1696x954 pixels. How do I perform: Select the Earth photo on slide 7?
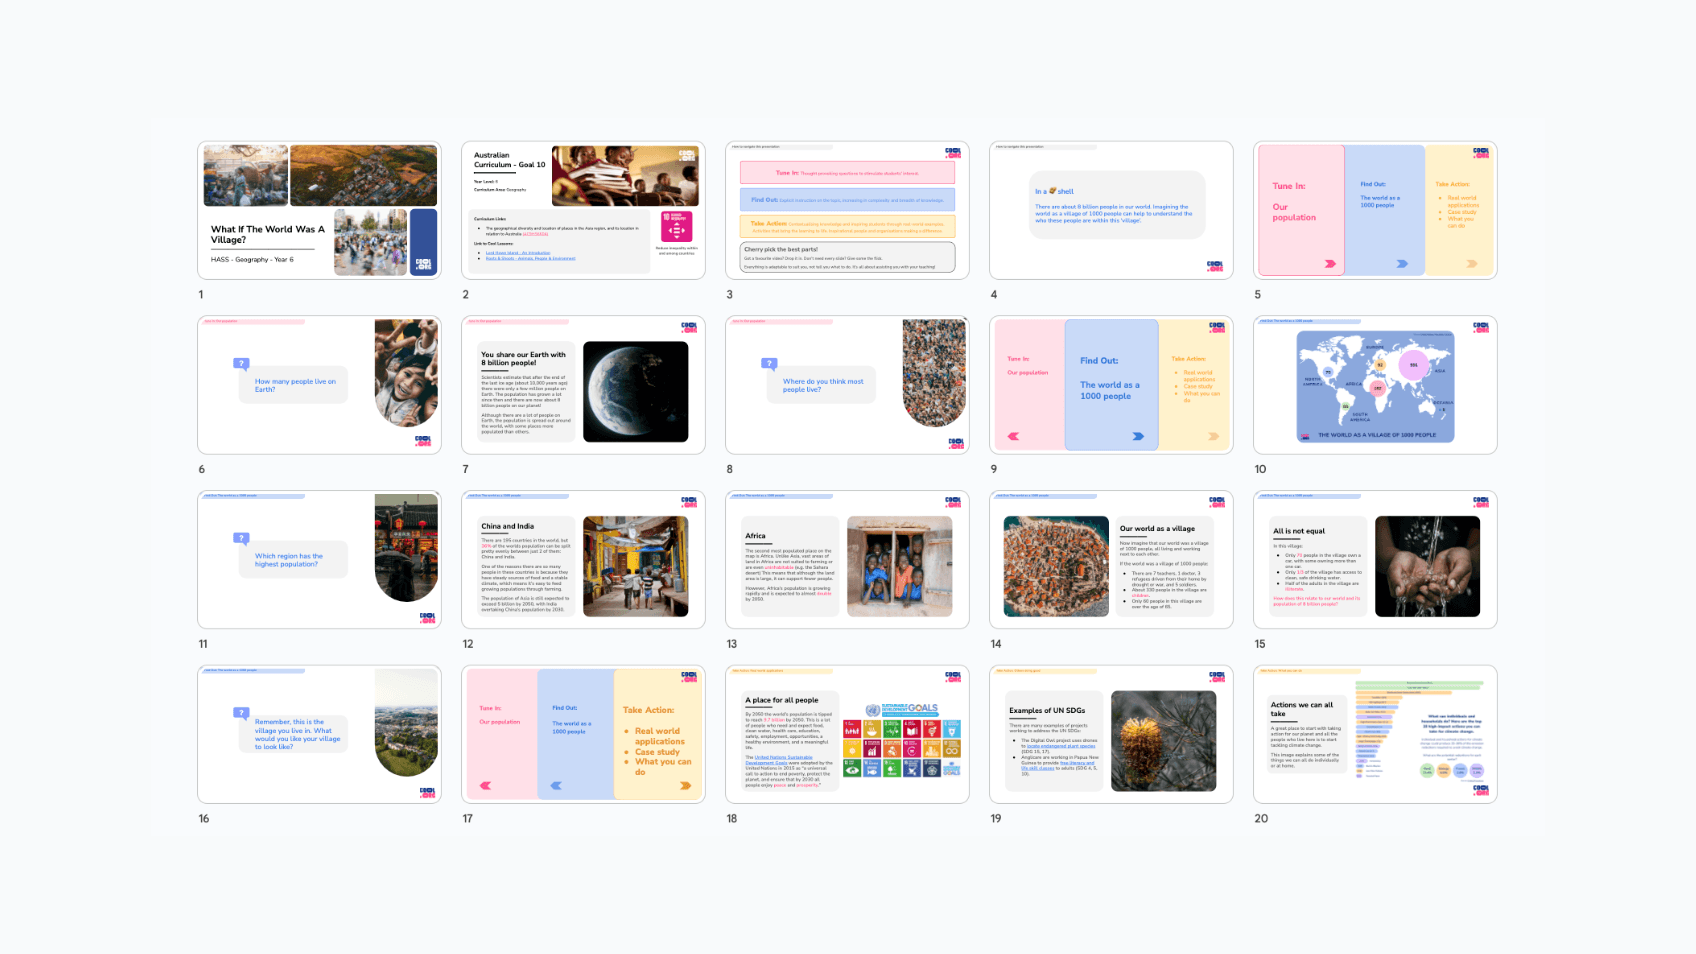point(635,391)
